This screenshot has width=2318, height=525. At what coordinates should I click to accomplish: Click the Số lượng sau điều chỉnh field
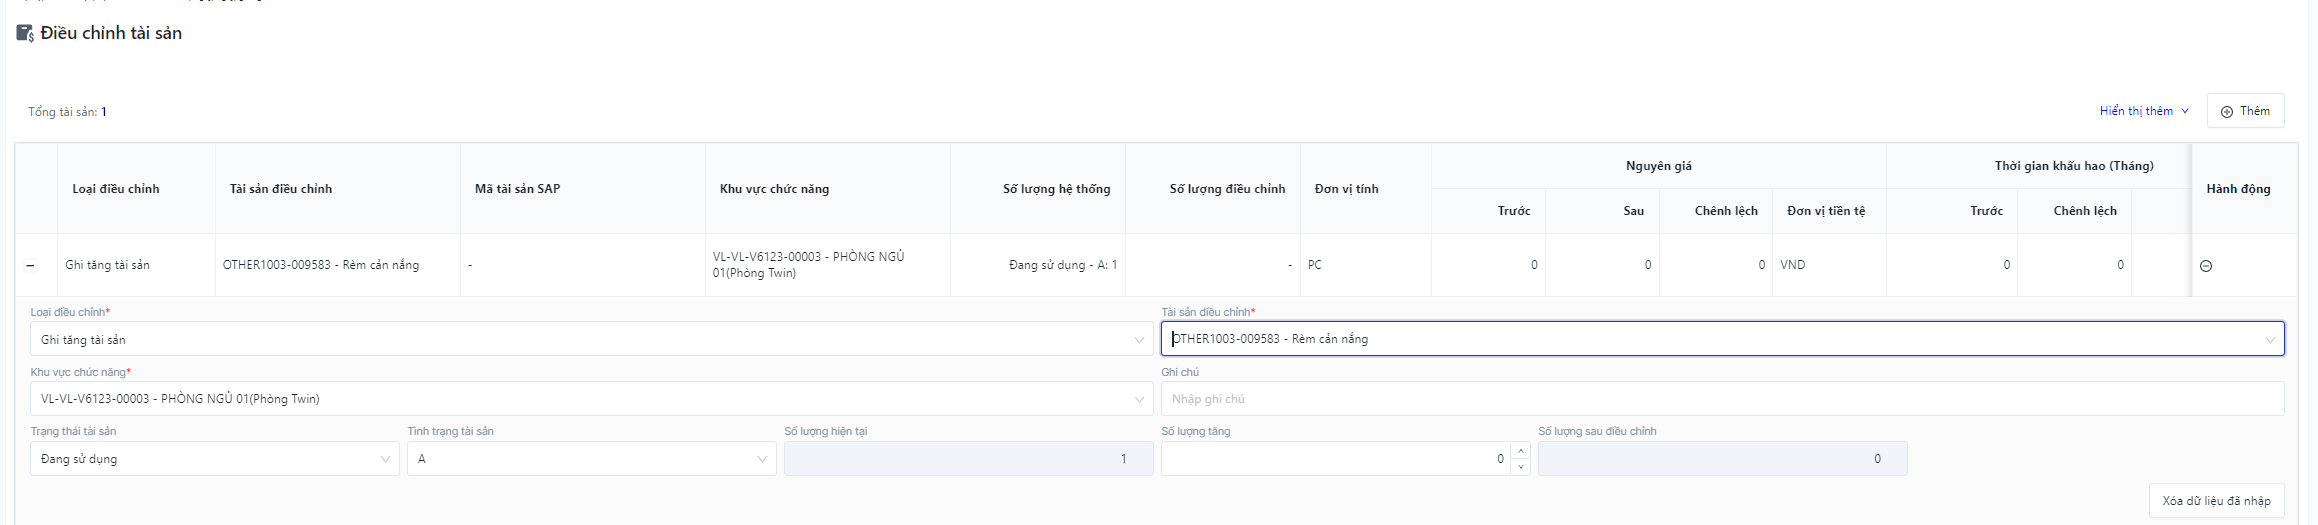pyautogui.click(x=1721, y=459)
